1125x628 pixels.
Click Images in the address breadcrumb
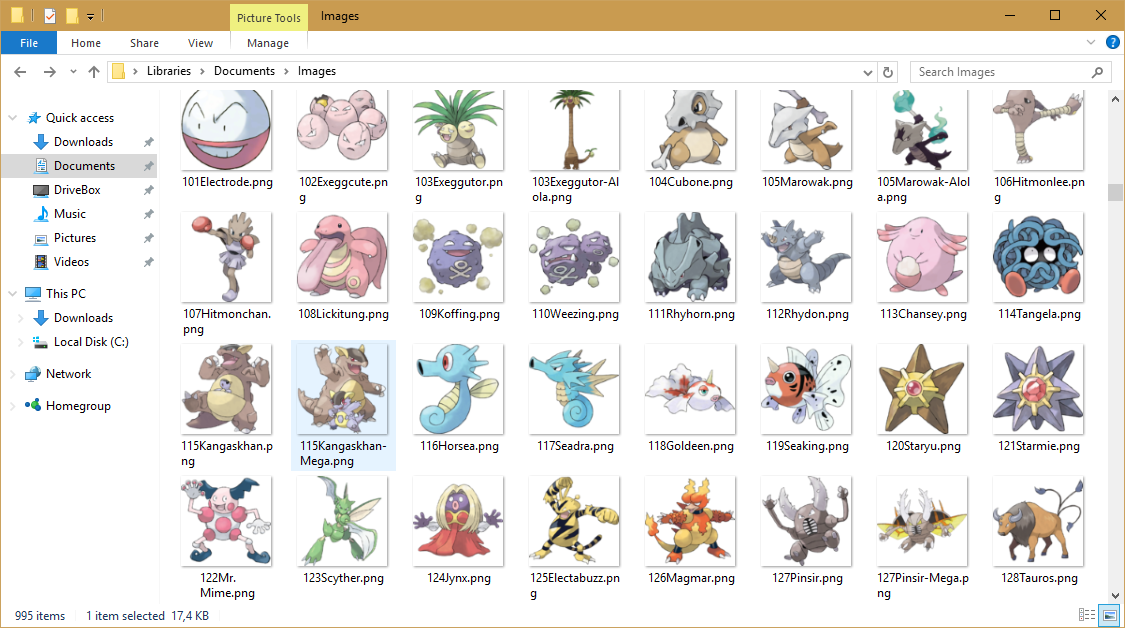pyautogui.click(x=316, y=71)
